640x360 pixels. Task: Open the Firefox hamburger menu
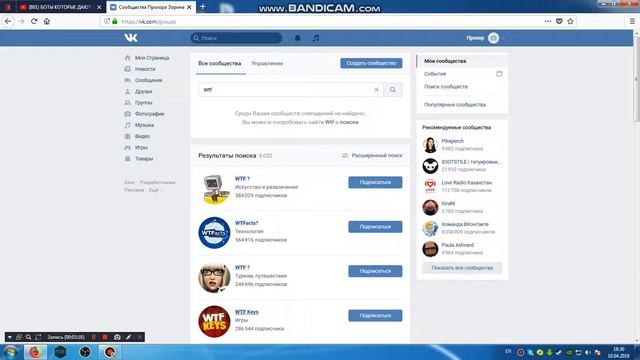click(x=632, y=21)
